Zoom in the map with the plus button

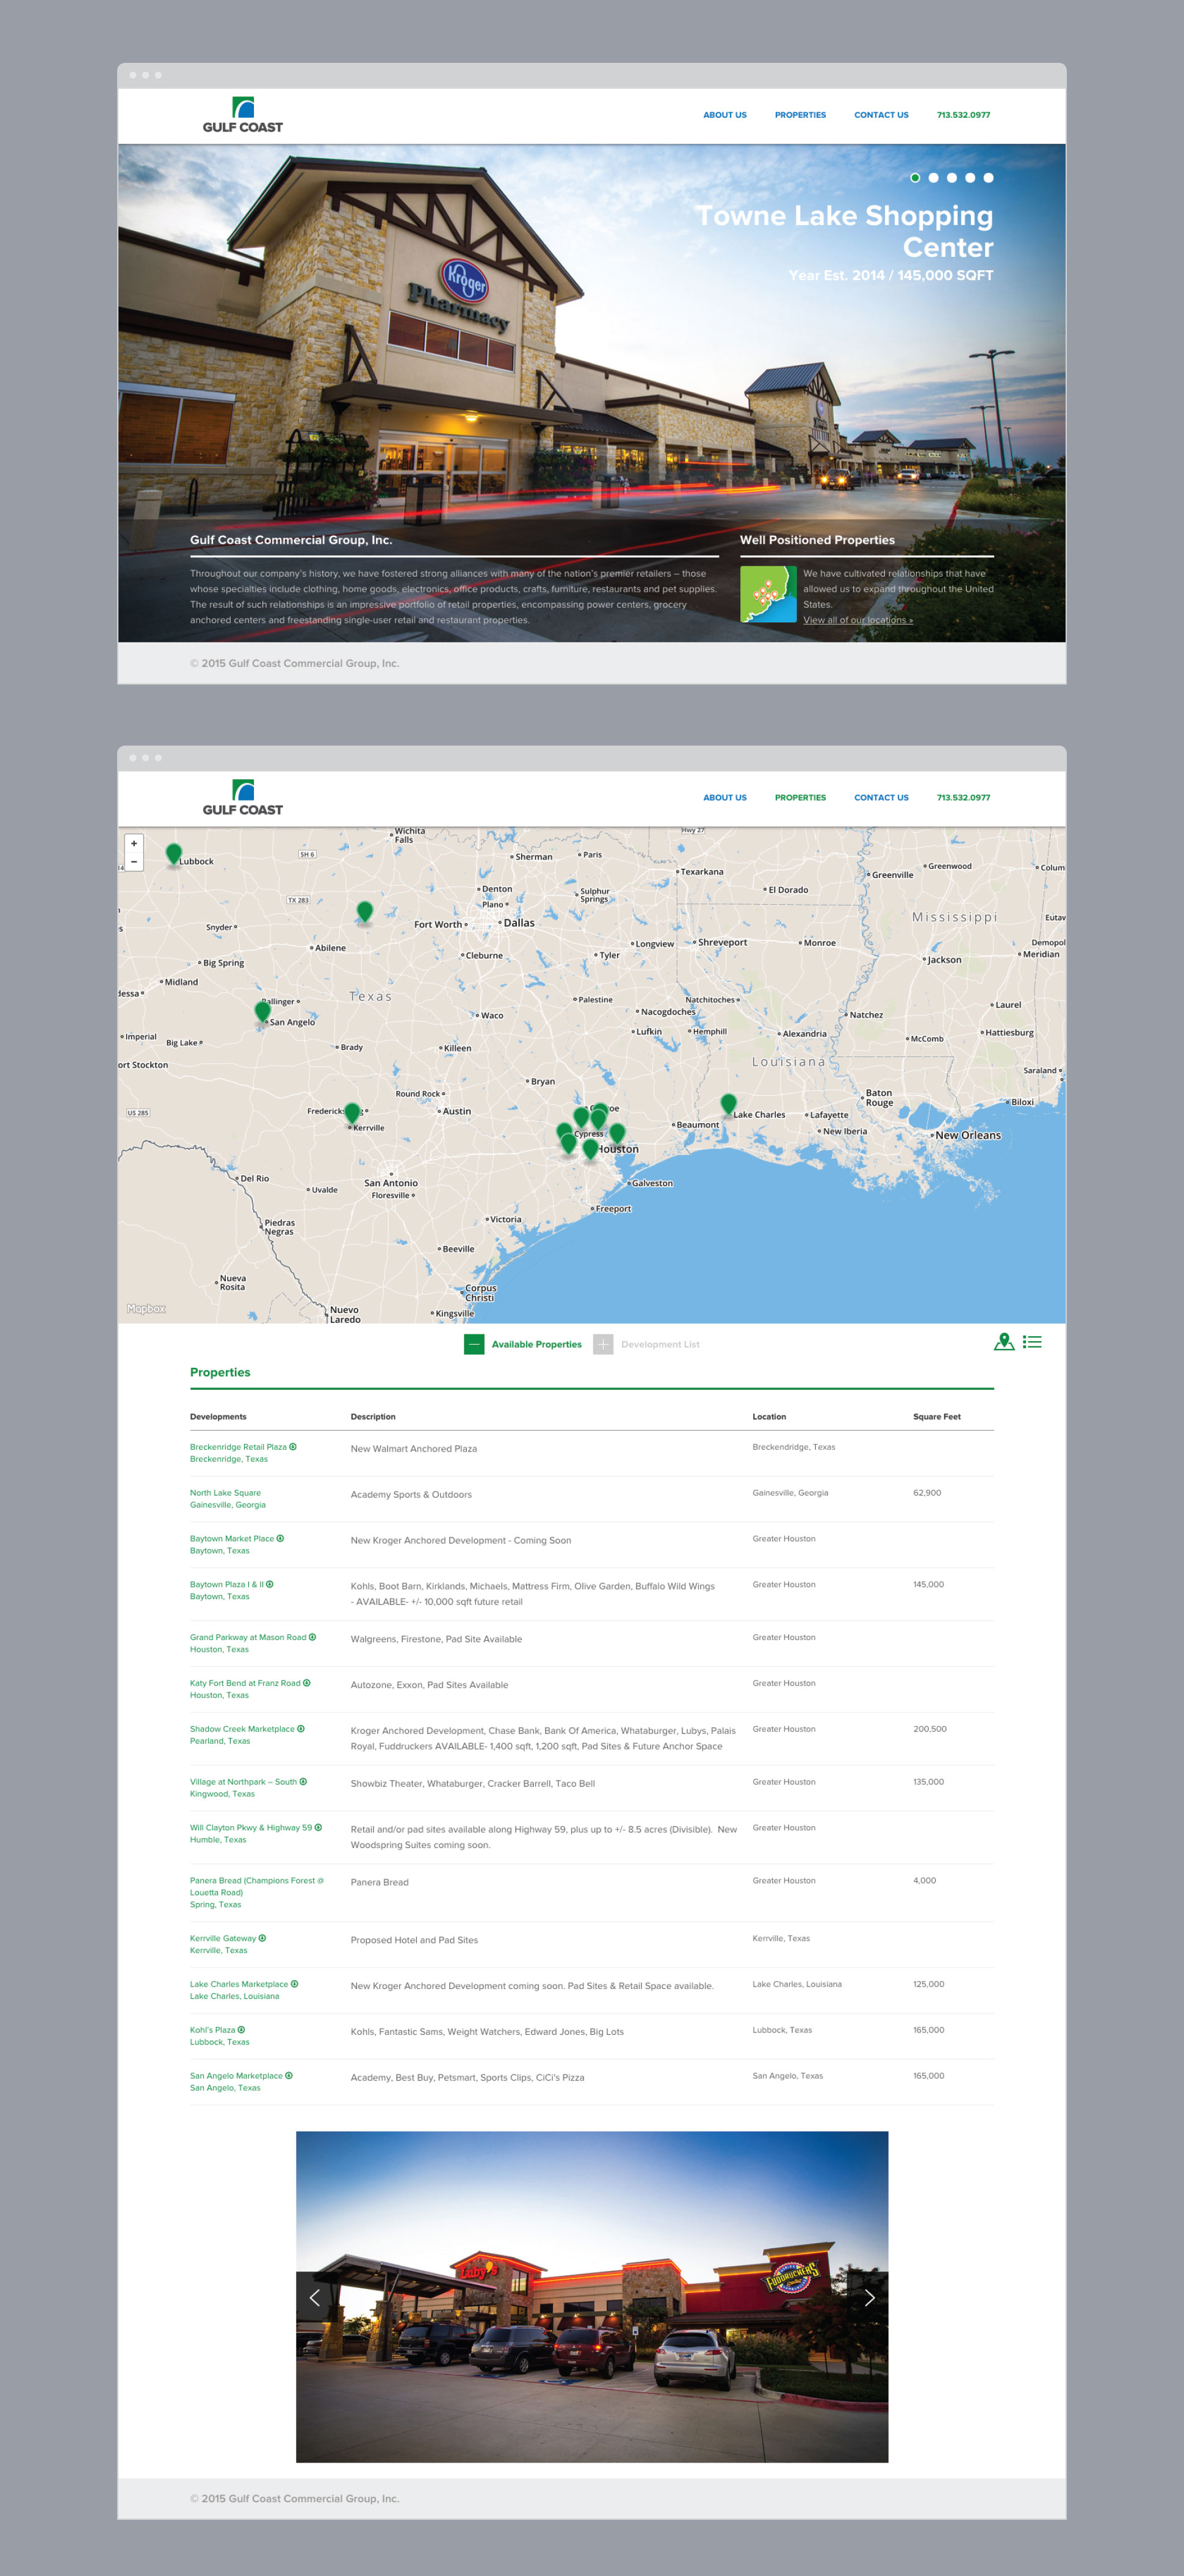(134, 843)
